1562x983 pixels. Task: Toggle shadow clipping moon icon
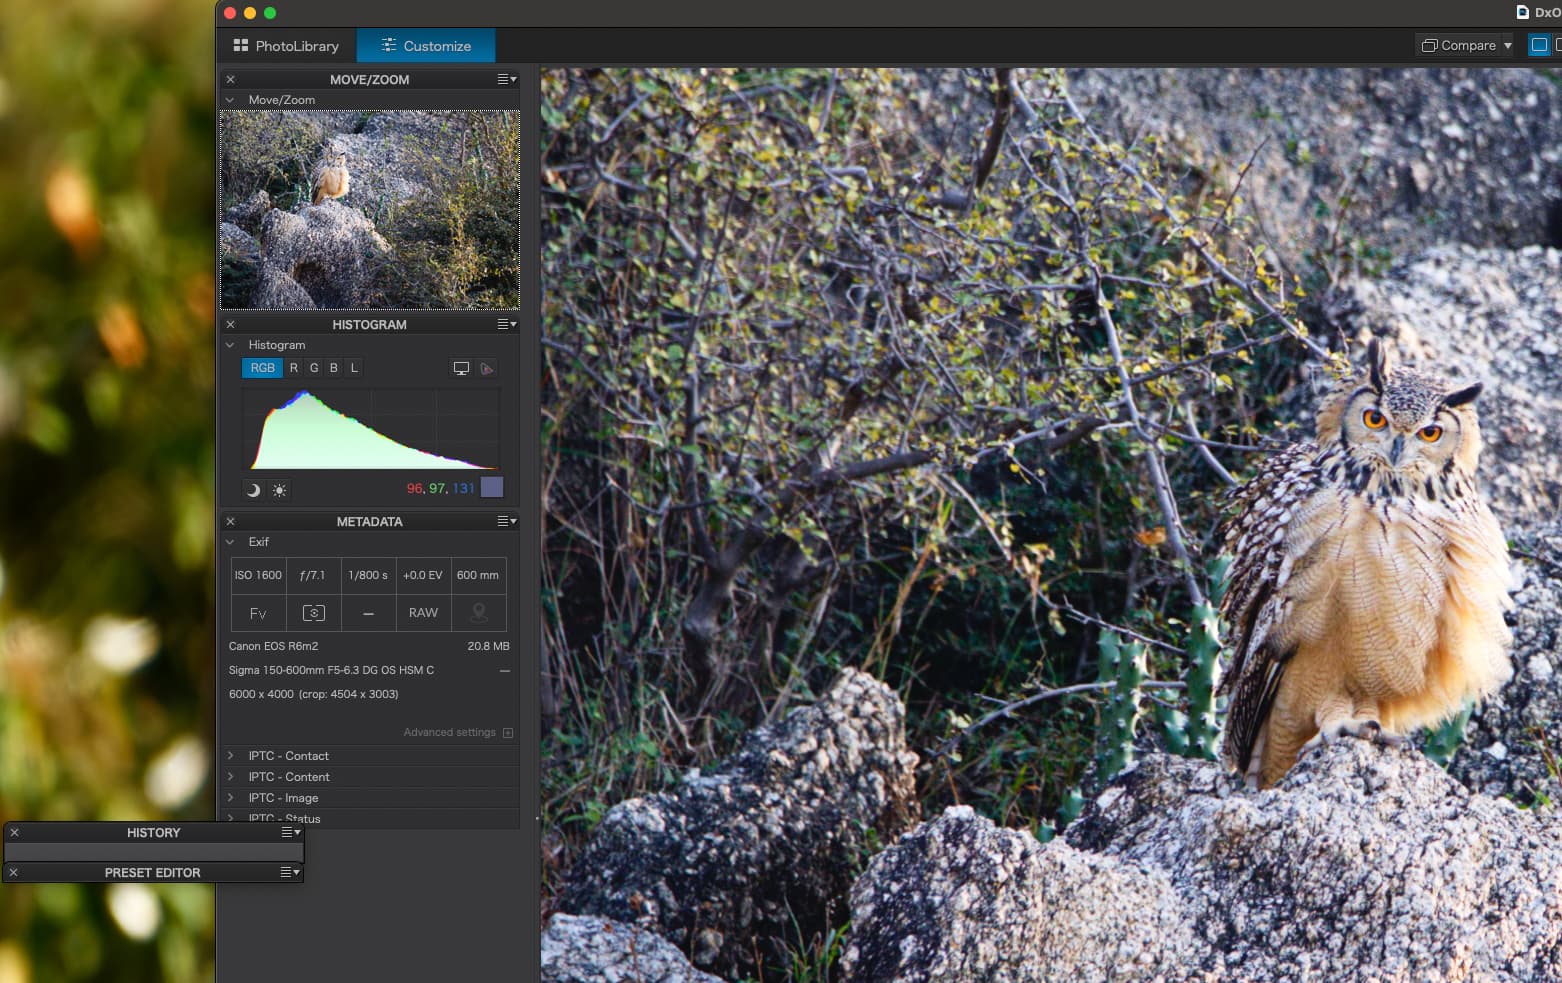[x=253, y=490]
